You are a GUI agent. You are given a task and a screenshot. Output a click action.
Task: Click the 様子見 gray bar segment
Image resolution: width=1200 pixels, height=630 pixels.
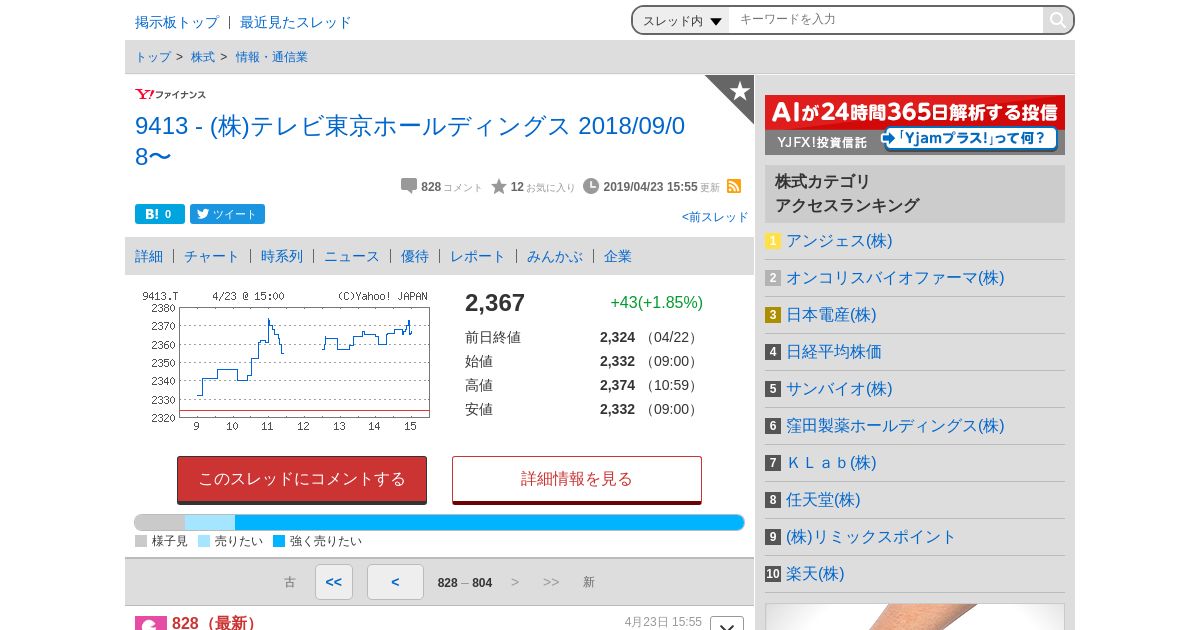pos(160,523)
